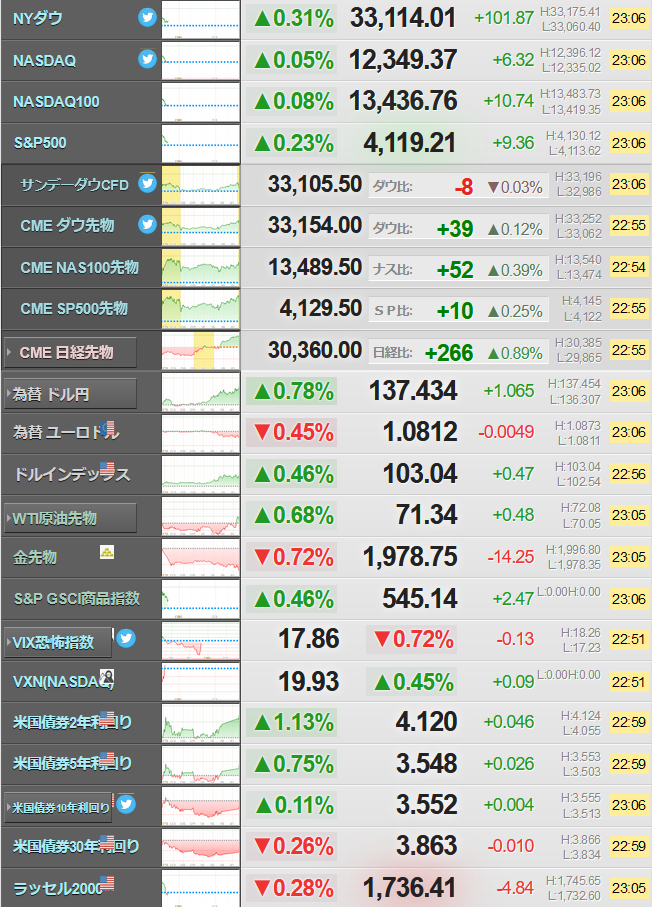The image size is (652, 907).
Task: Open the NYダウ index link
Action: (38, 19)
